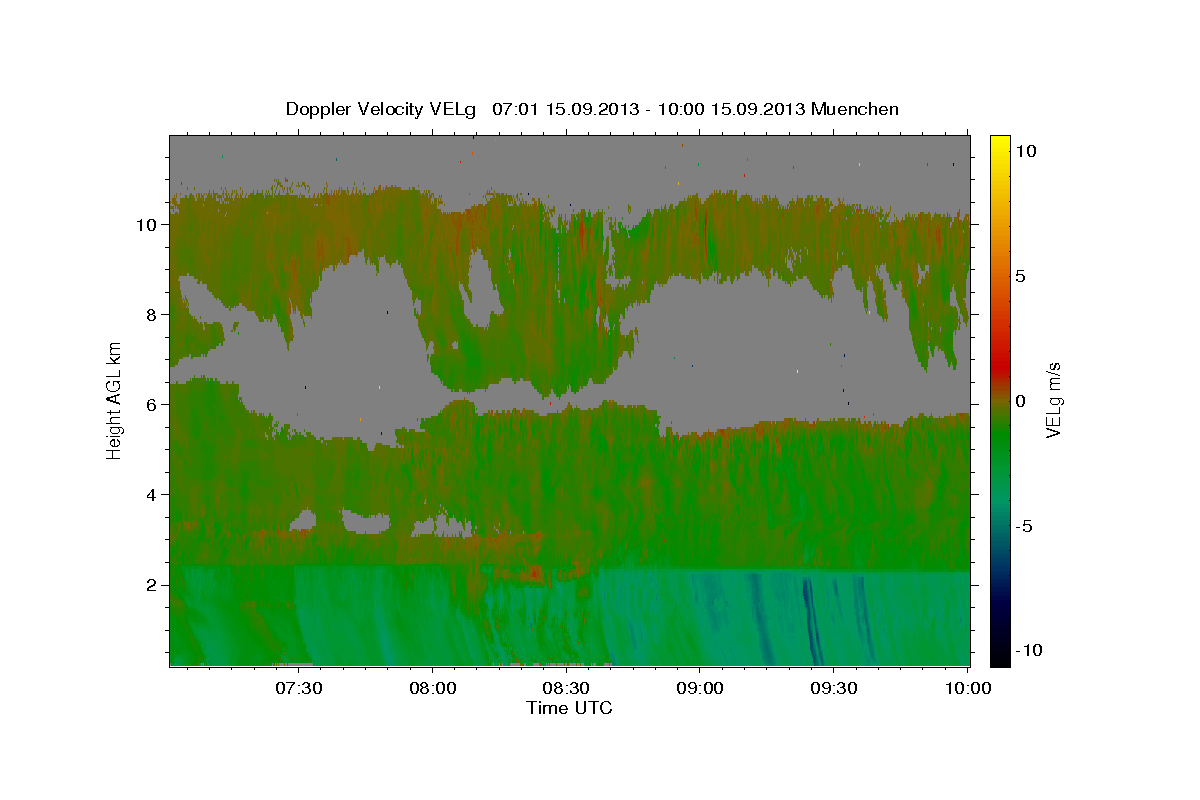Click the height tick label 2
The width and height of the screenshot is (1200, 800).
tap(154, 585)
